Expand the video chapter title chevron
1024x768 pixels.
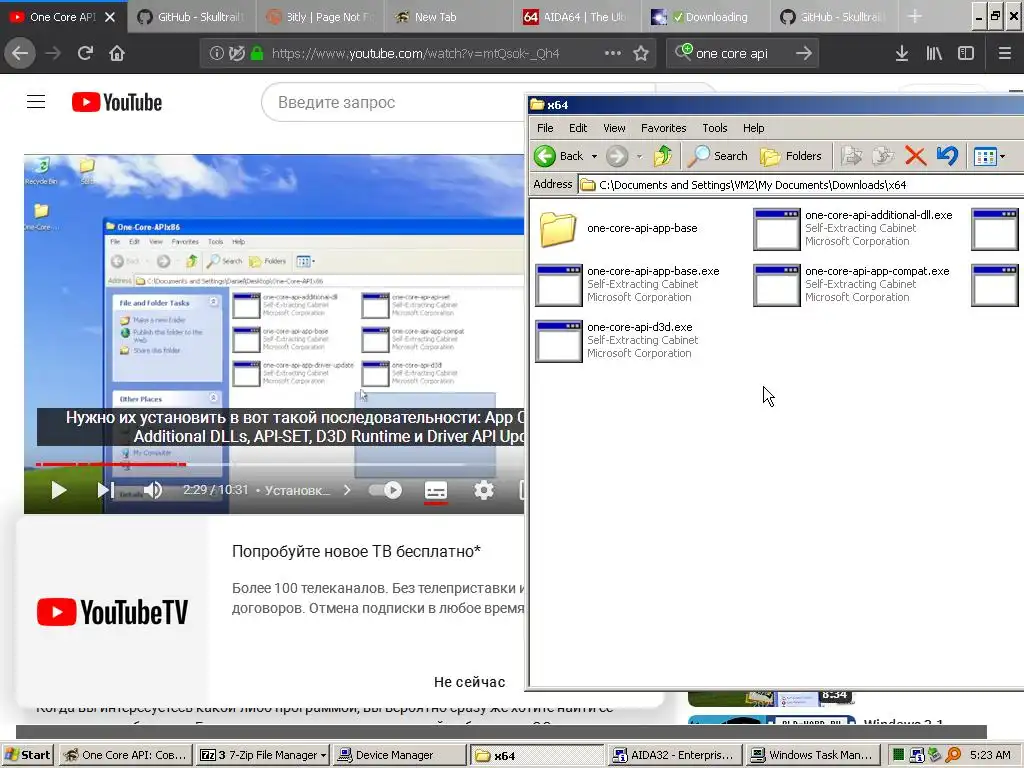(347, 490)
